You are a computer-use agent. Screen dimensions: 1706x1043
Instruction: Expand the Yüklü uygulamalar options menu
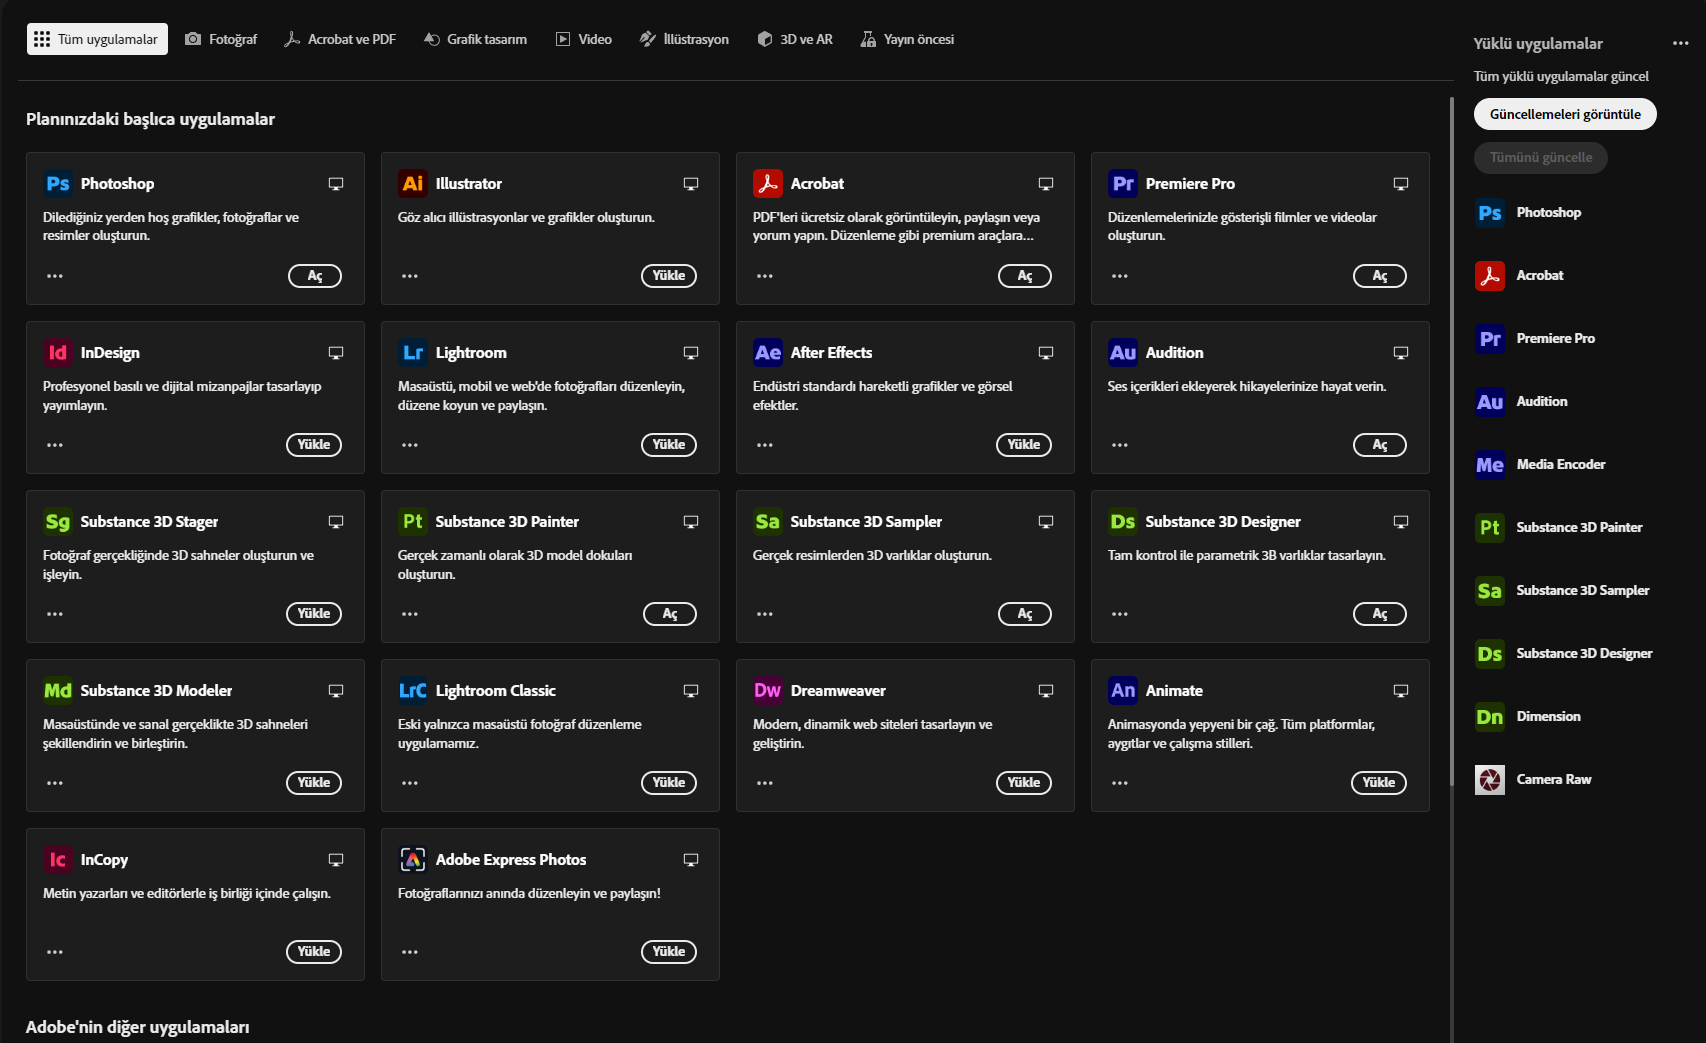1681,43
